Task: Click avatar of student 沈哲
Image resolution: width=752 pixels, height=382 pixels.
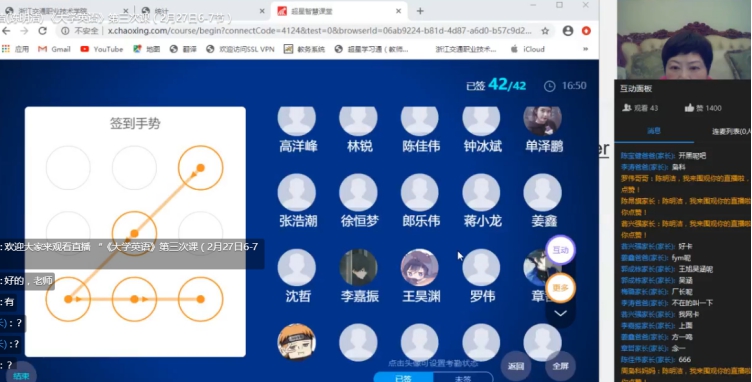Action: 297,267
